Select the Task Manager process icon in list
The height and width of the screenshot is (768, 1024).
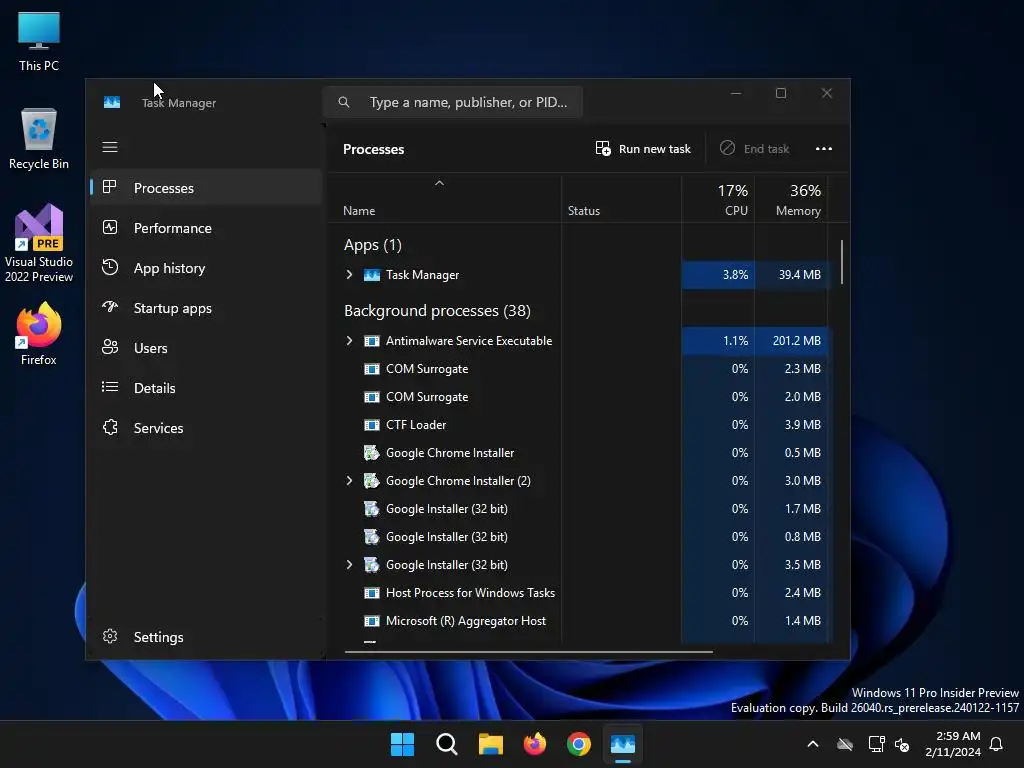click(372, 275)
